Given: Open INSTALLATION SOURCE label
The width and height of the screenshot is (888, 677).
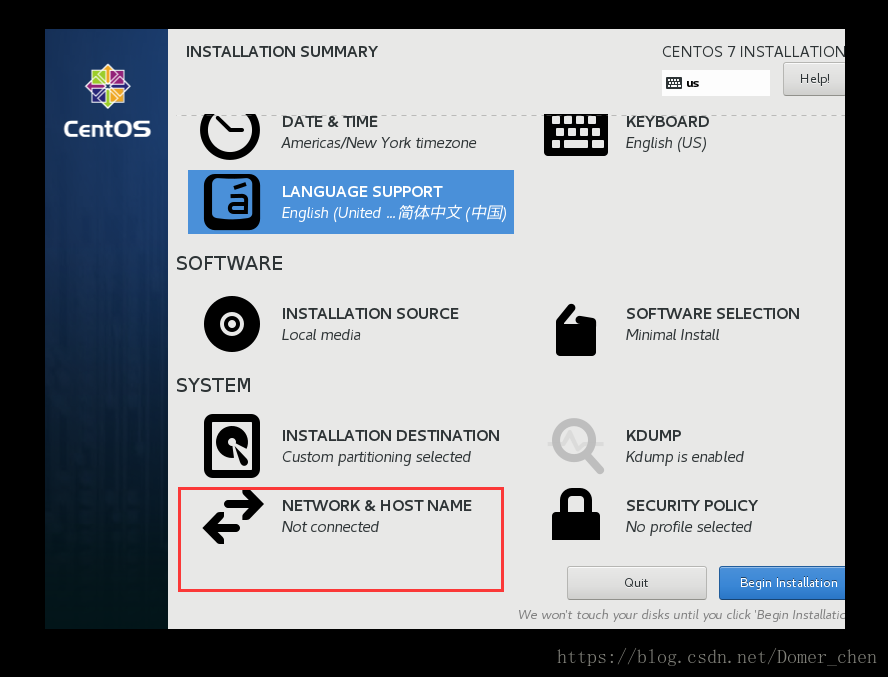Looking at the screenshot, I should (370, 314).
